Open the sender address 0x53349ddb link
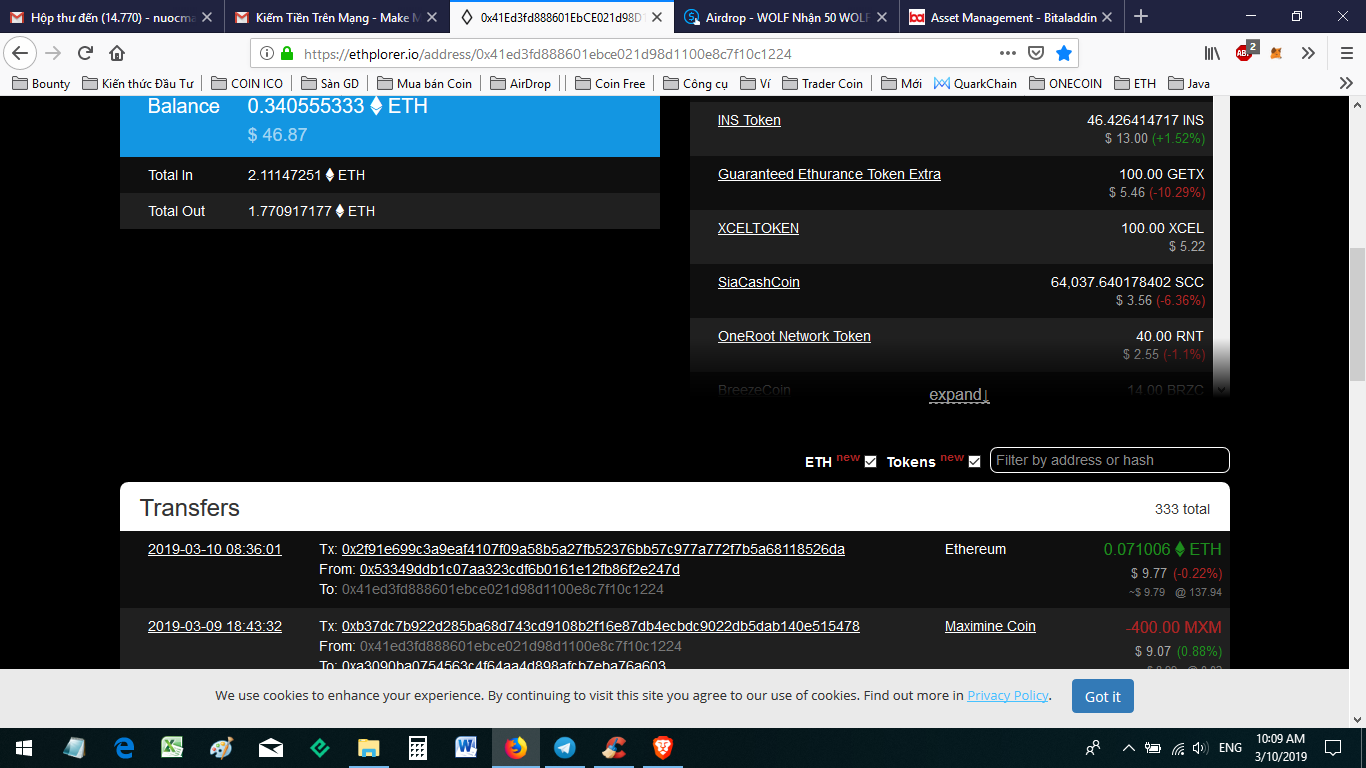 coord(520,569)
